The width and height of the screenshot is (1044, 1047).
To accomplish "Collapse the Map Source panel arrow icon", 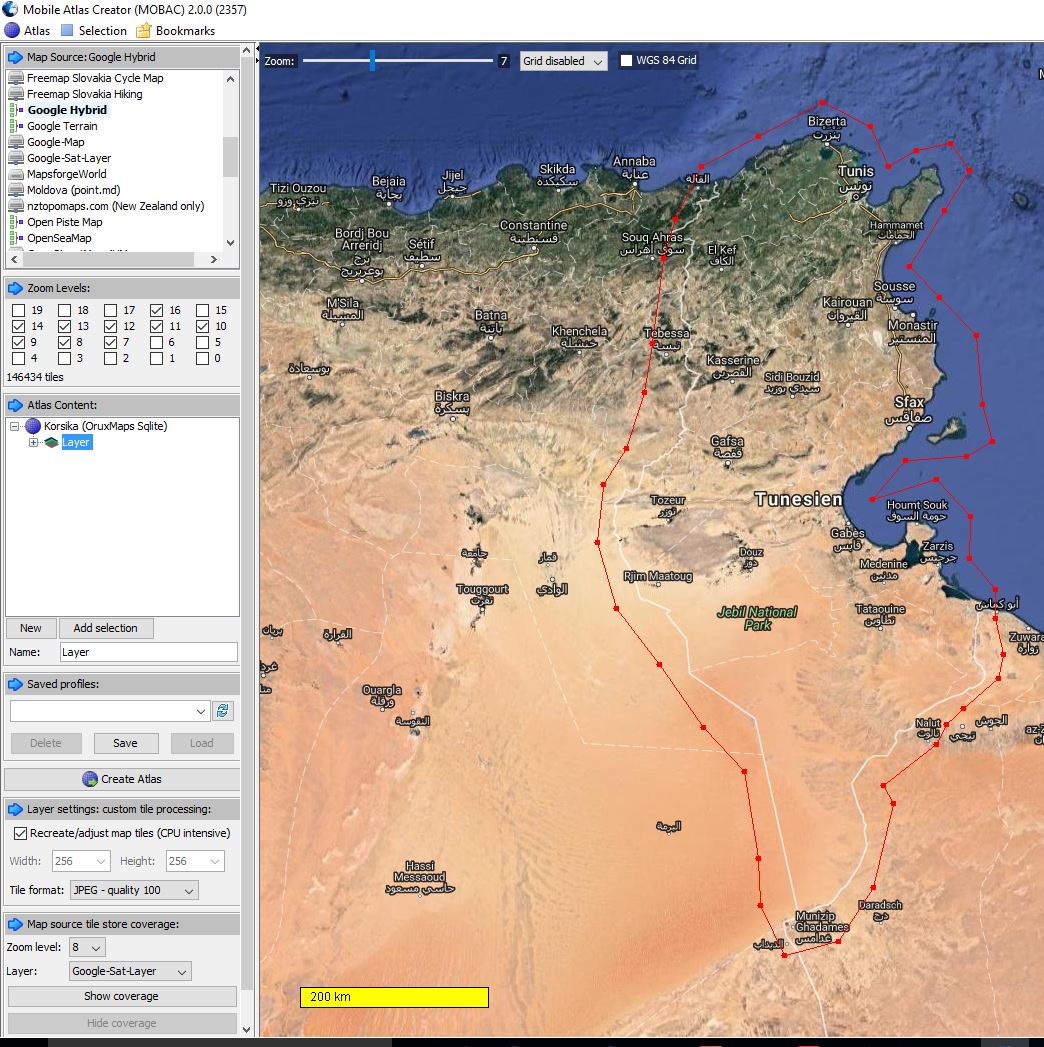I will (15, 58).
